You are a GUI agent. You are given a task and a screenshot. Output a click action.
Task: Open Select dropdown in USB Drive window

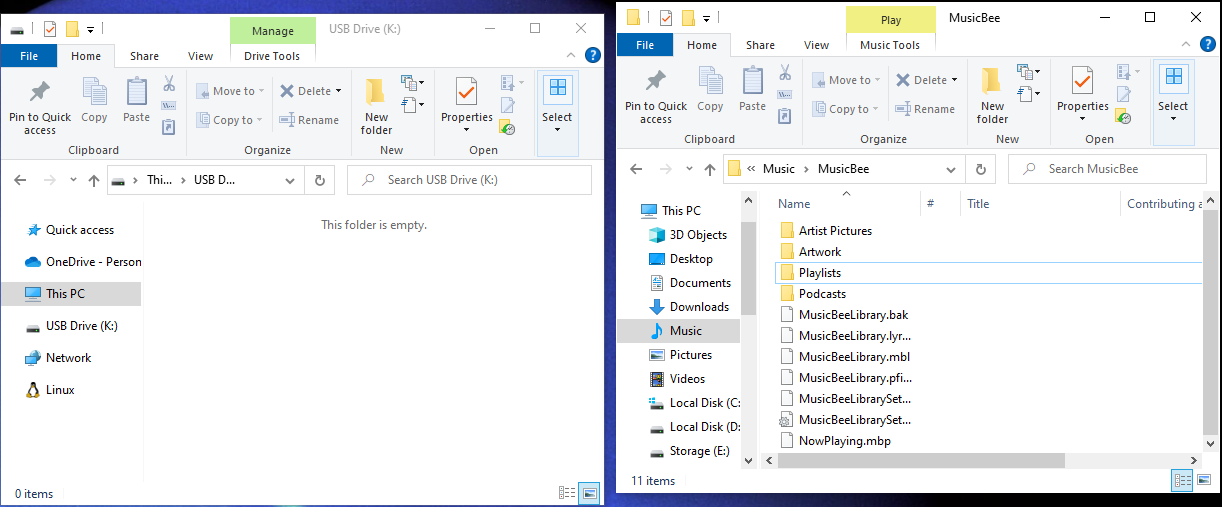point(557,117)
